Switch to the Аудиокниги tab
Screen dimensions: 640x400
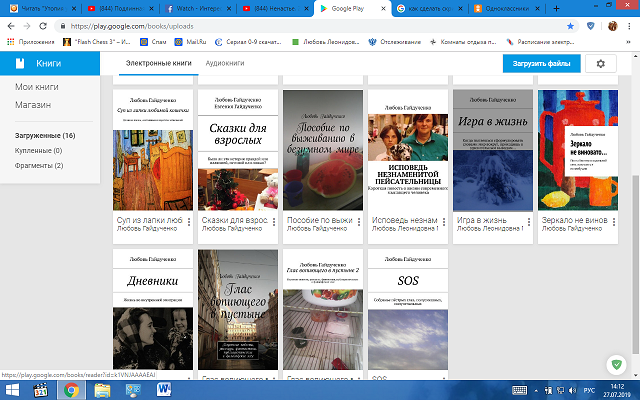(225, 62)
